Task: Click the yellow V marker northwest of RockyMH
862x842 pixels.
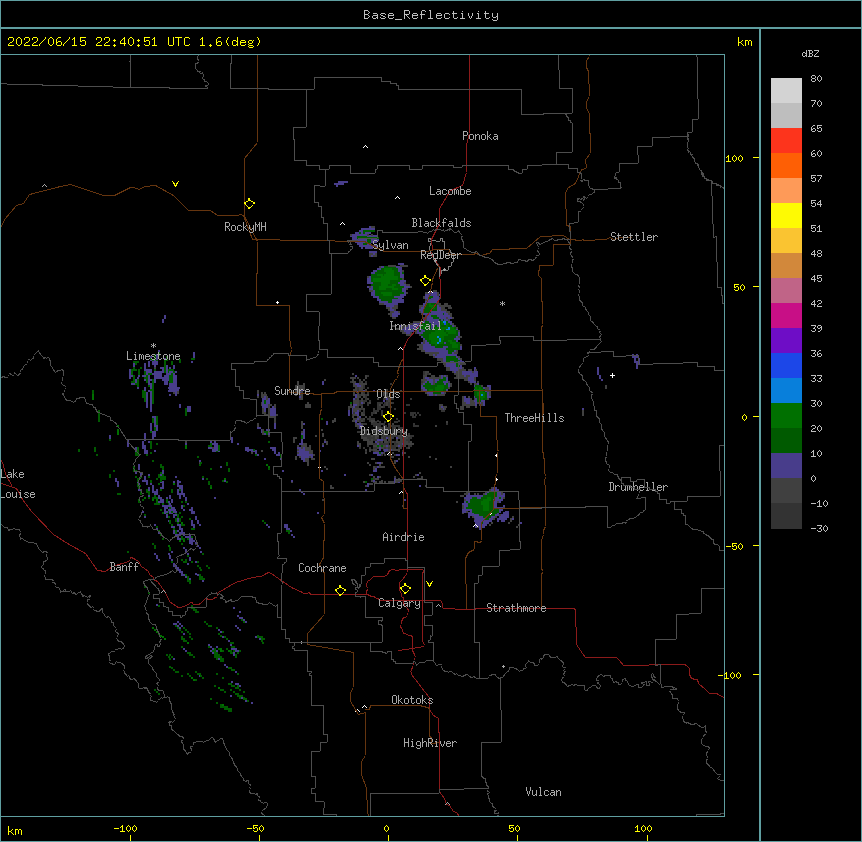Action: click(175, 184)
